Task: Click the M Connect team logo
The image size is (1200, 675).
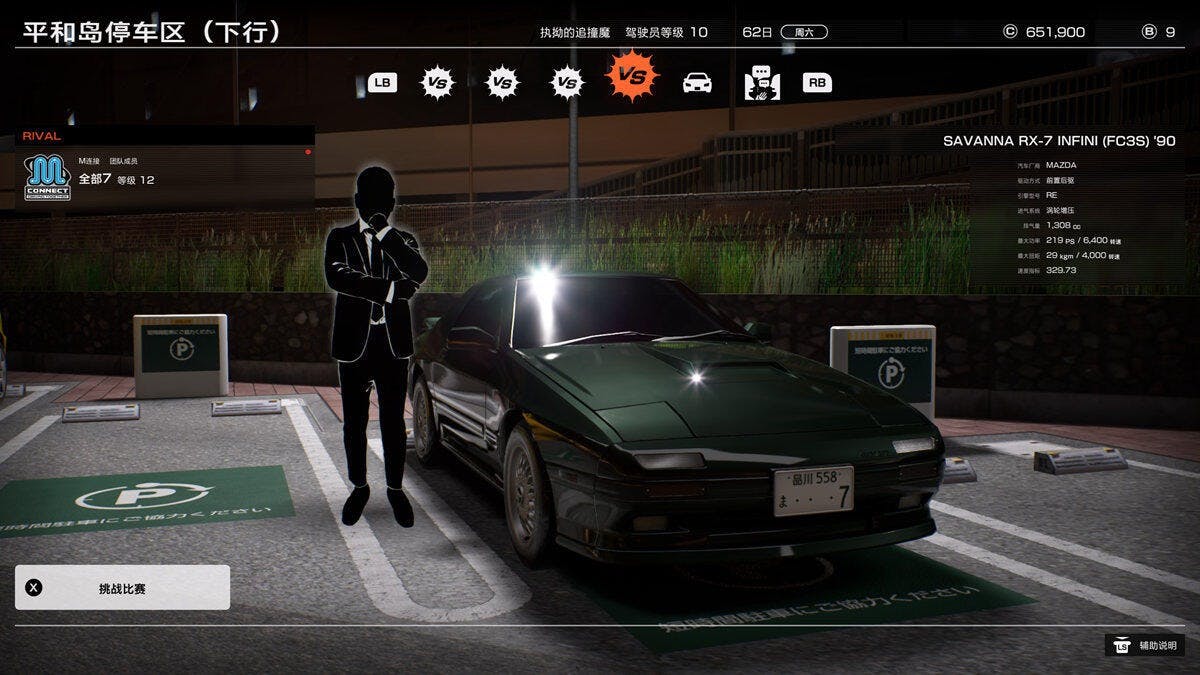Action: 47,176
